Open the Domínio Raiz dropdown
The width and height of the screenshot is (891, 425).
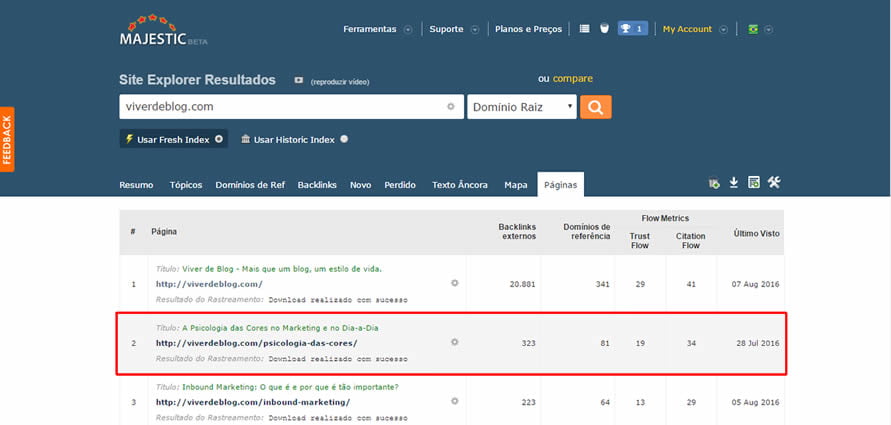[x=522, y=107]
